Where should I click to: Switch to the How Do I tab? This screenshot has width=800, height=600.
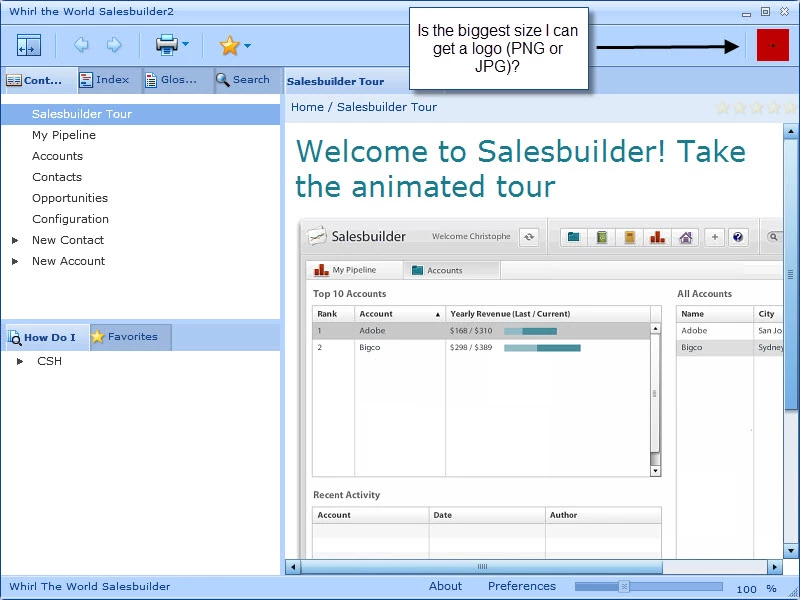pyautogui.click(x=47, y=337)
